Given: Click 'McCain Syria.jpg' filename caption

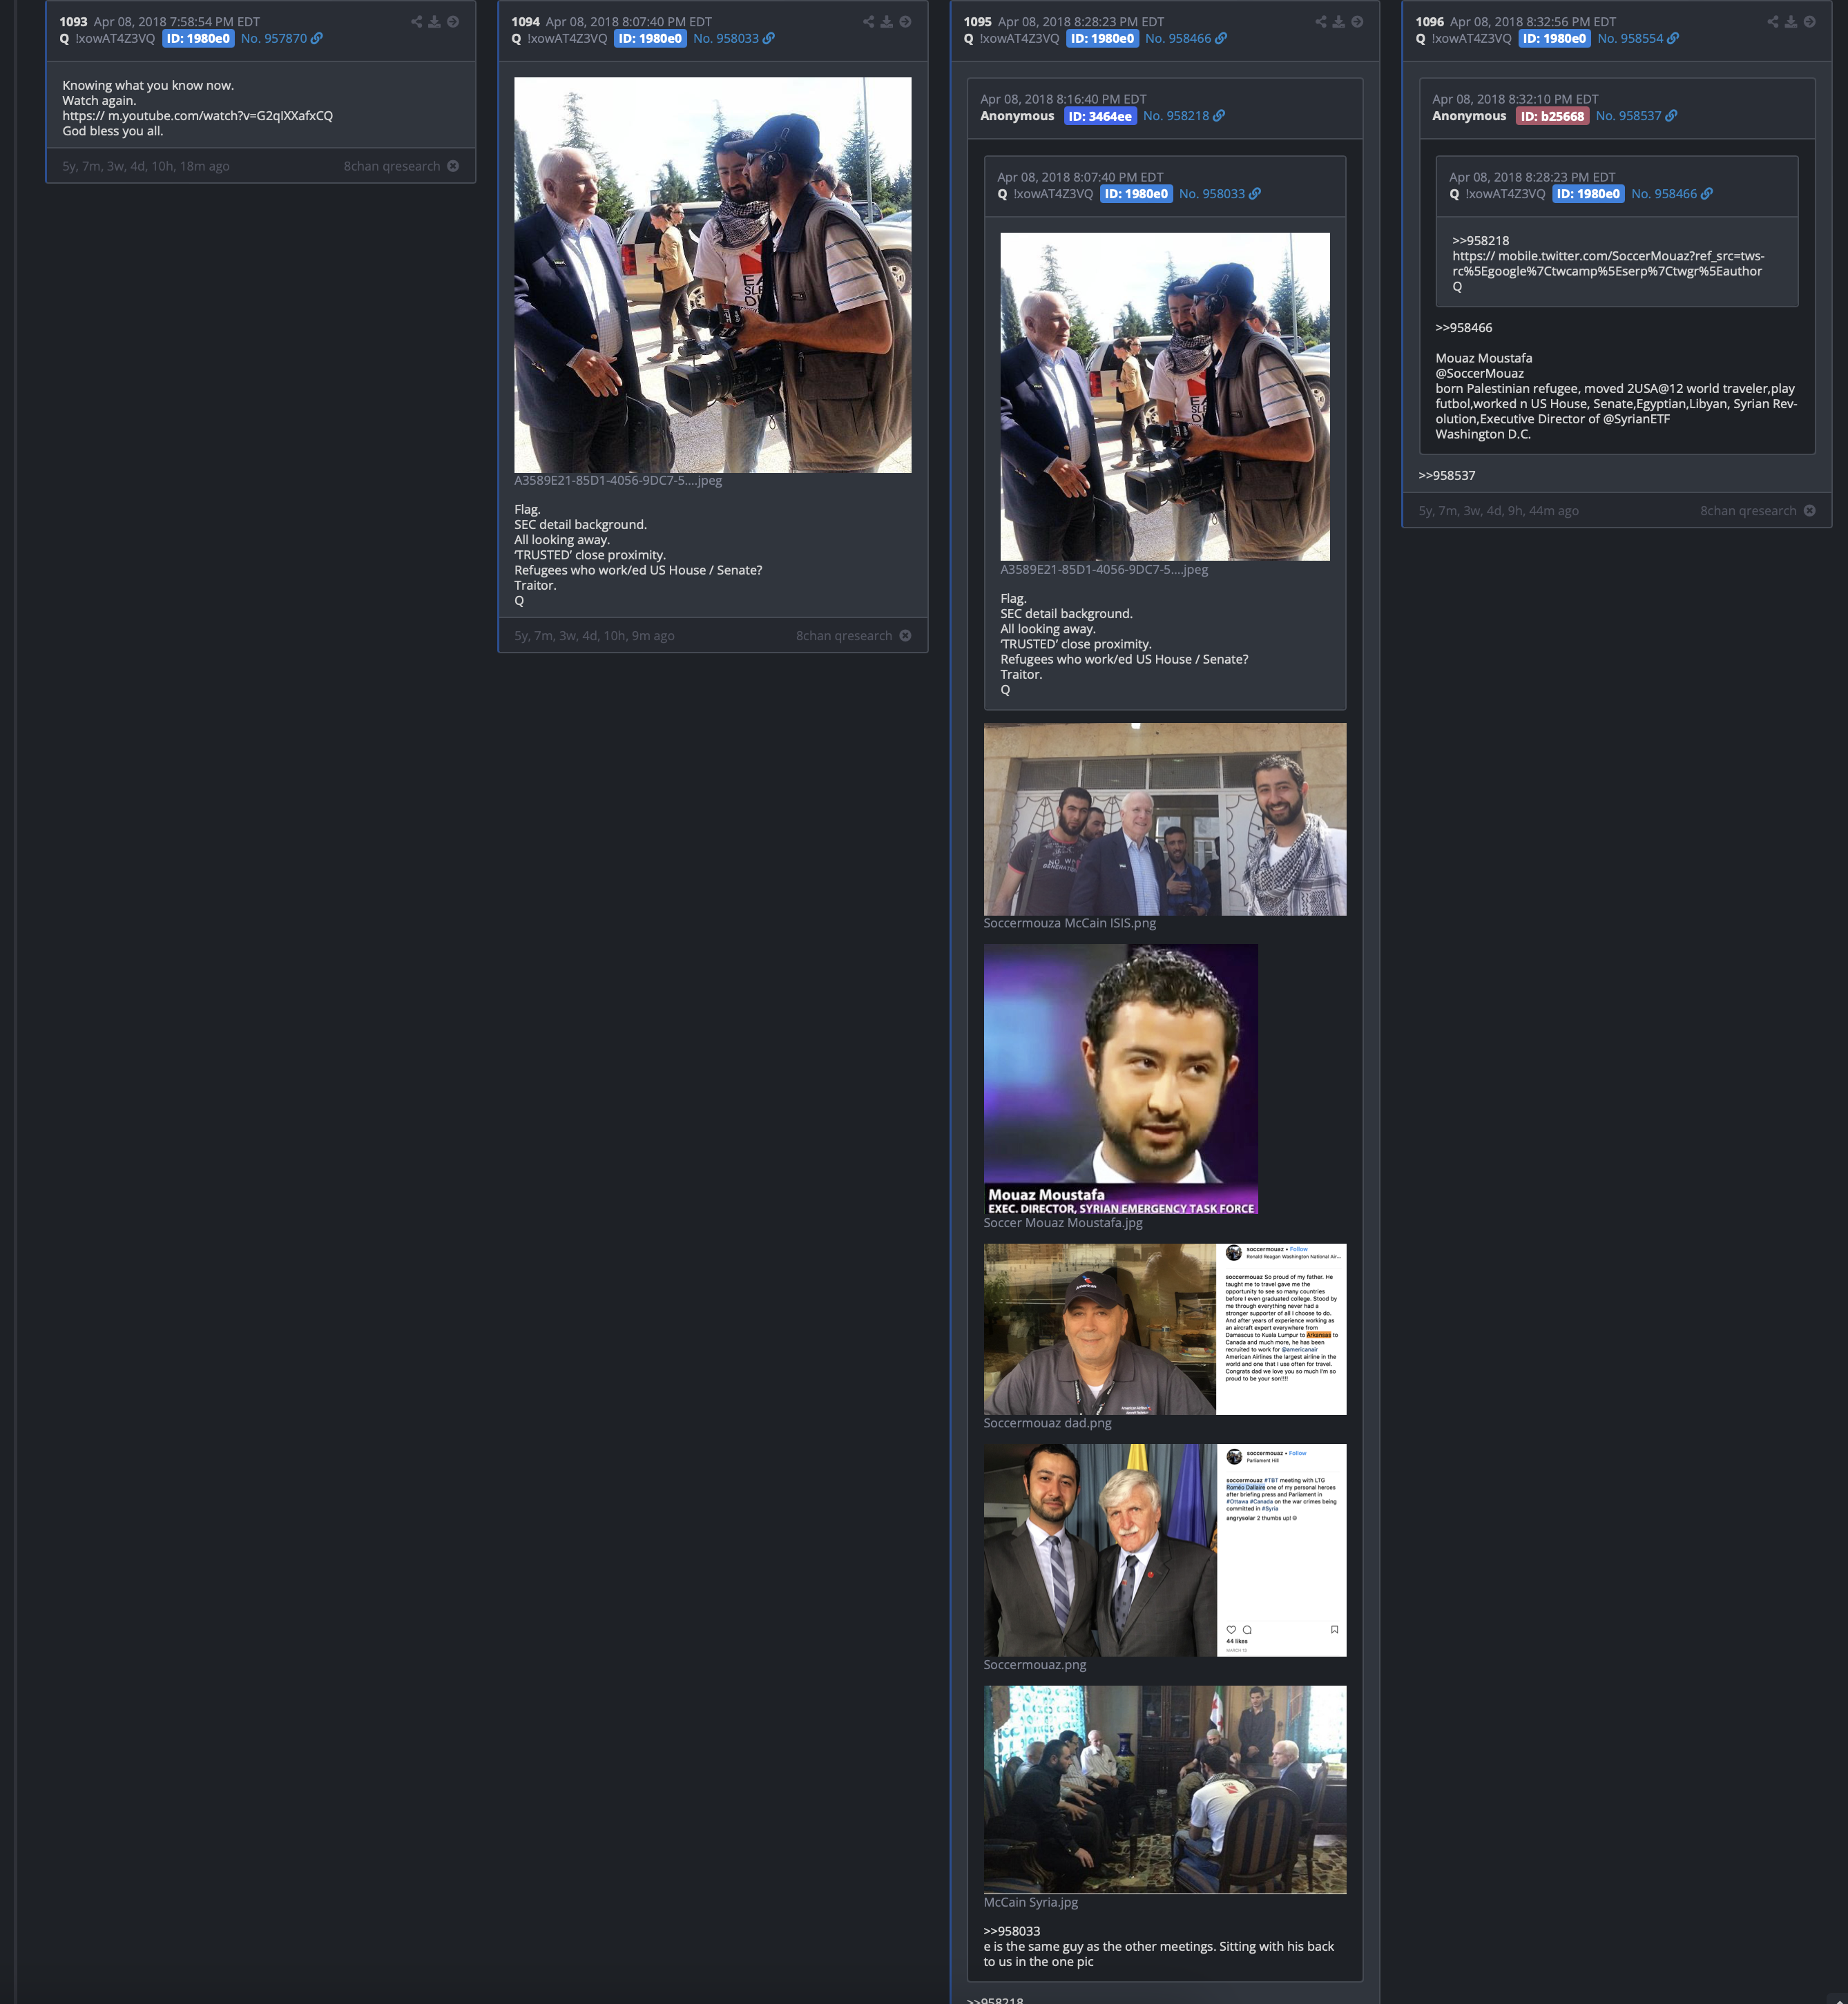Looking at the screenshot, I should [1031, 1903].
